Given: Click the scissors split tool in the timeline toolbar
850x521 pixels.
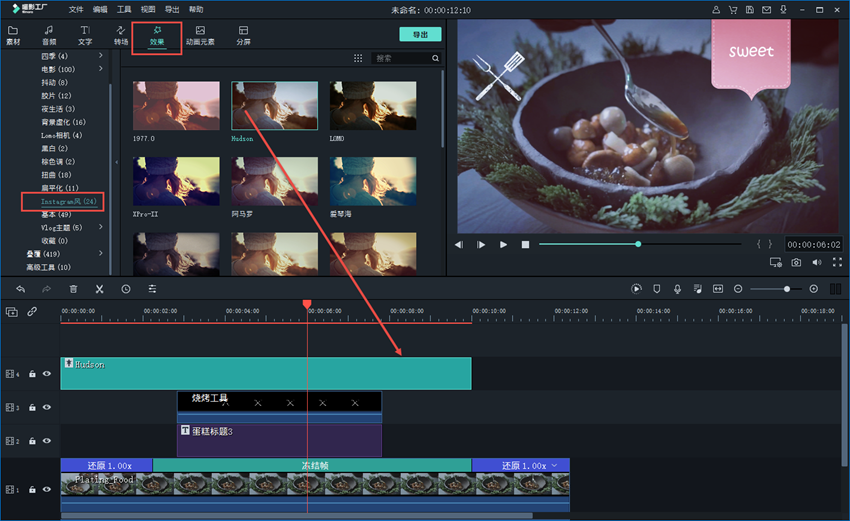Looking at the screenshot, I should pyautogui.click(x=99, y=289).
